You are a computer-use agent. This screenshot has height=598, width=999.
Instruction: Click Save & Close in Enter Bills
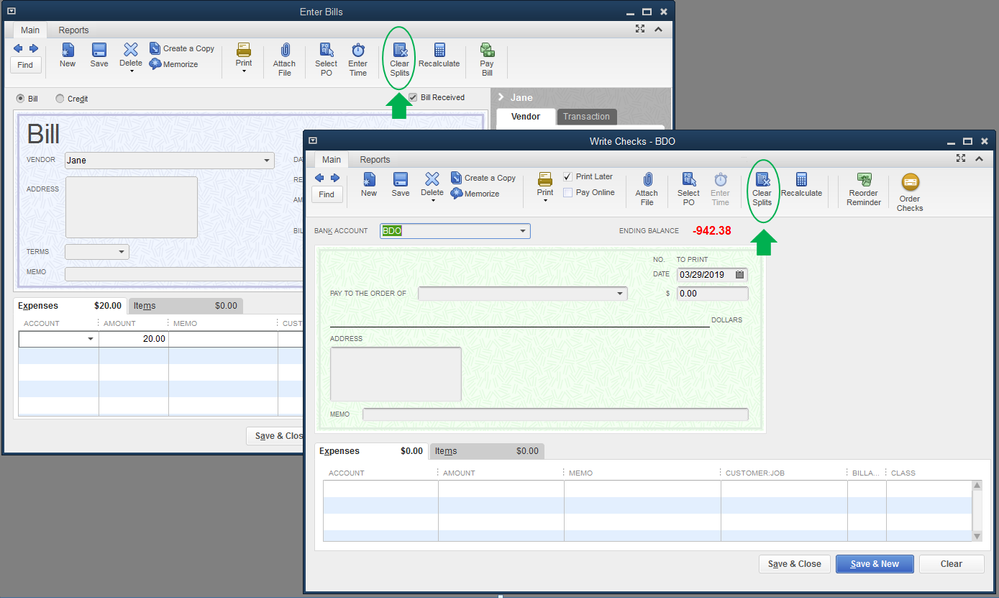coord(276,436)
